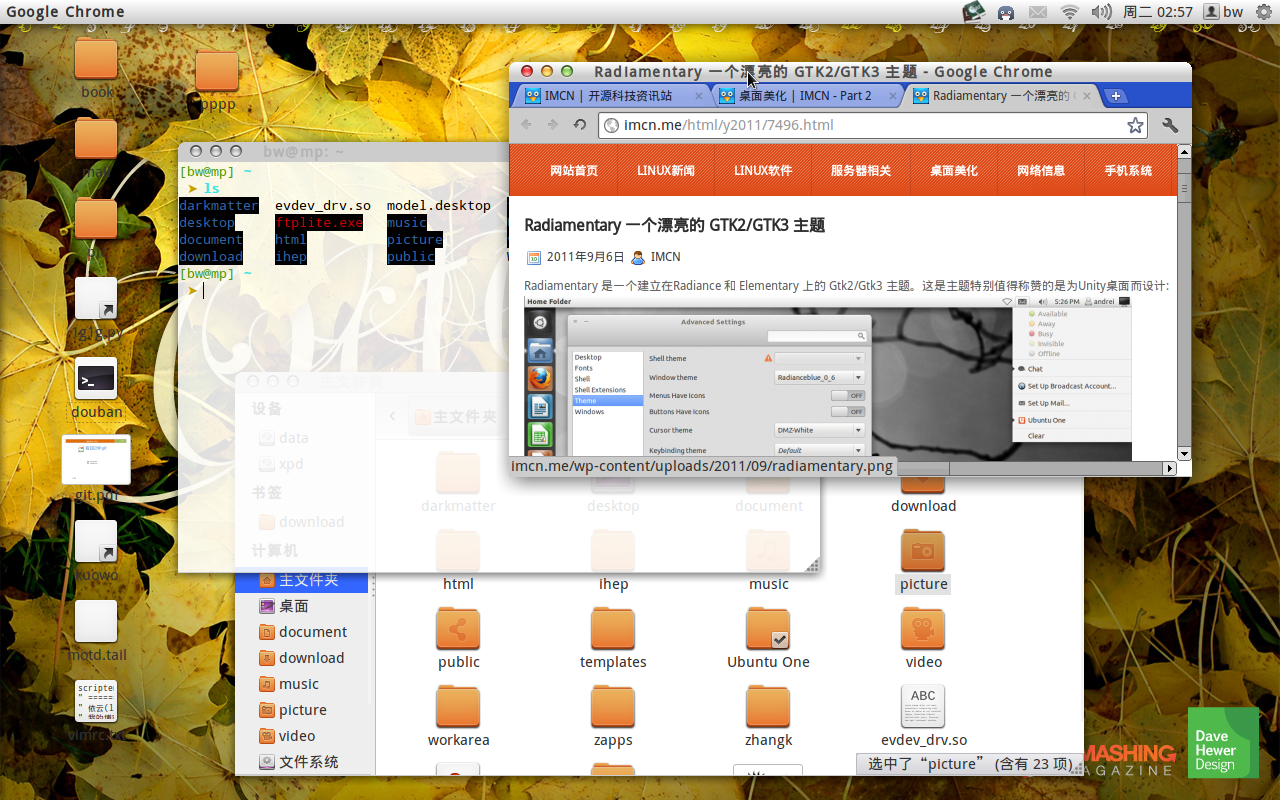Launch the douban terminal icon on desktop
Screen dimensions: 1280x800
[96, 389]
